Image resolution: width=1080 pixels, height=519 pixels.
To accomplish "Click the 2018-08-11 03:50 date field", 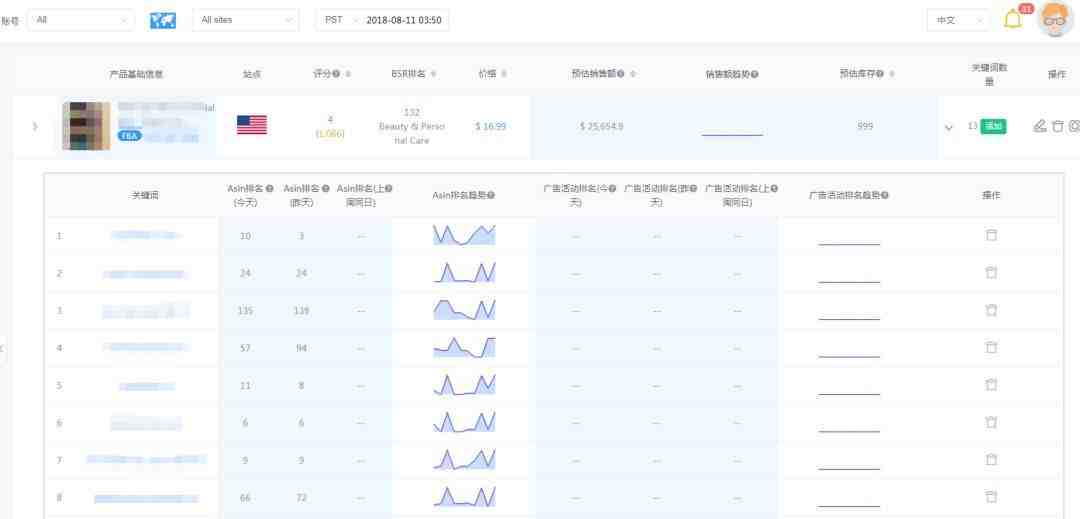I will pyautogui.click(x=403, y=20).
